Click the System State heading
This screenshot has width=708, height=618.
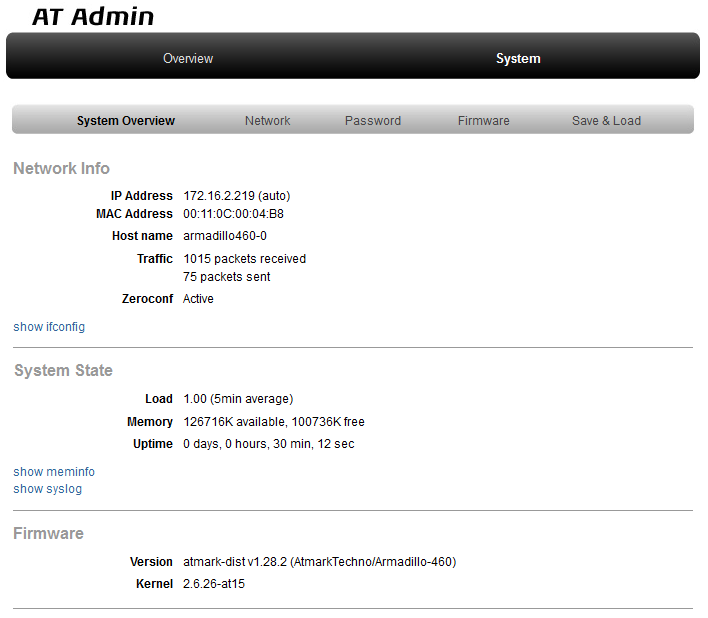[63, 370]
